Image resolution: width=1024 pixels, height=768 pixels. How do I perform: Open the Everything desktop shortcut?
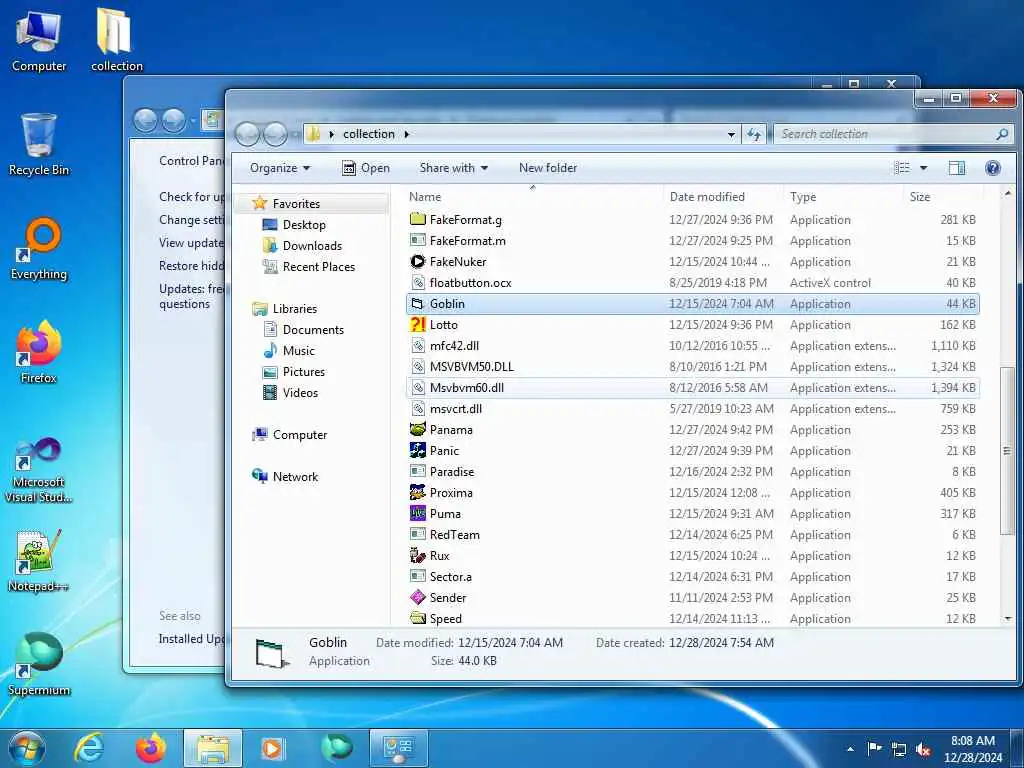(39, 249)
